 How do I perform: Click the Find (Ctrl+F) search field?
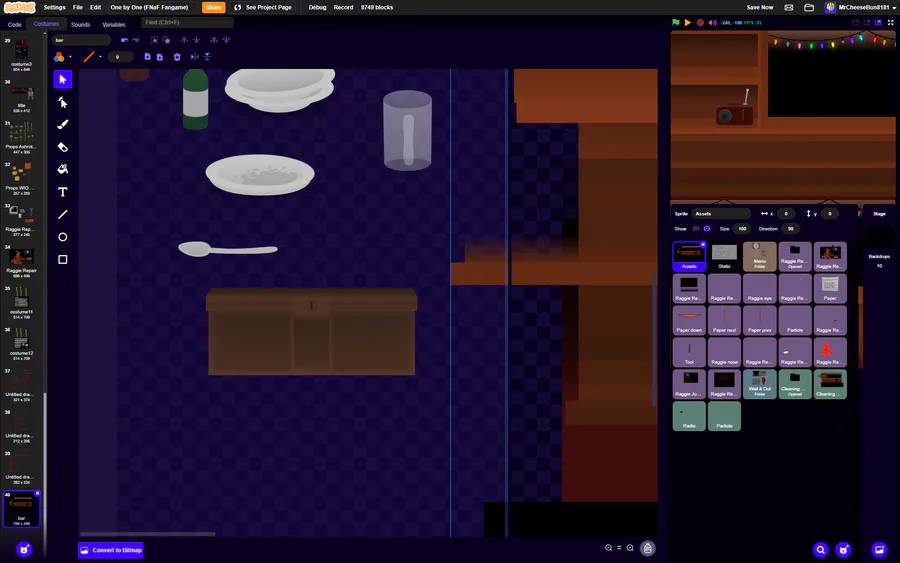[x=187, y=22]
